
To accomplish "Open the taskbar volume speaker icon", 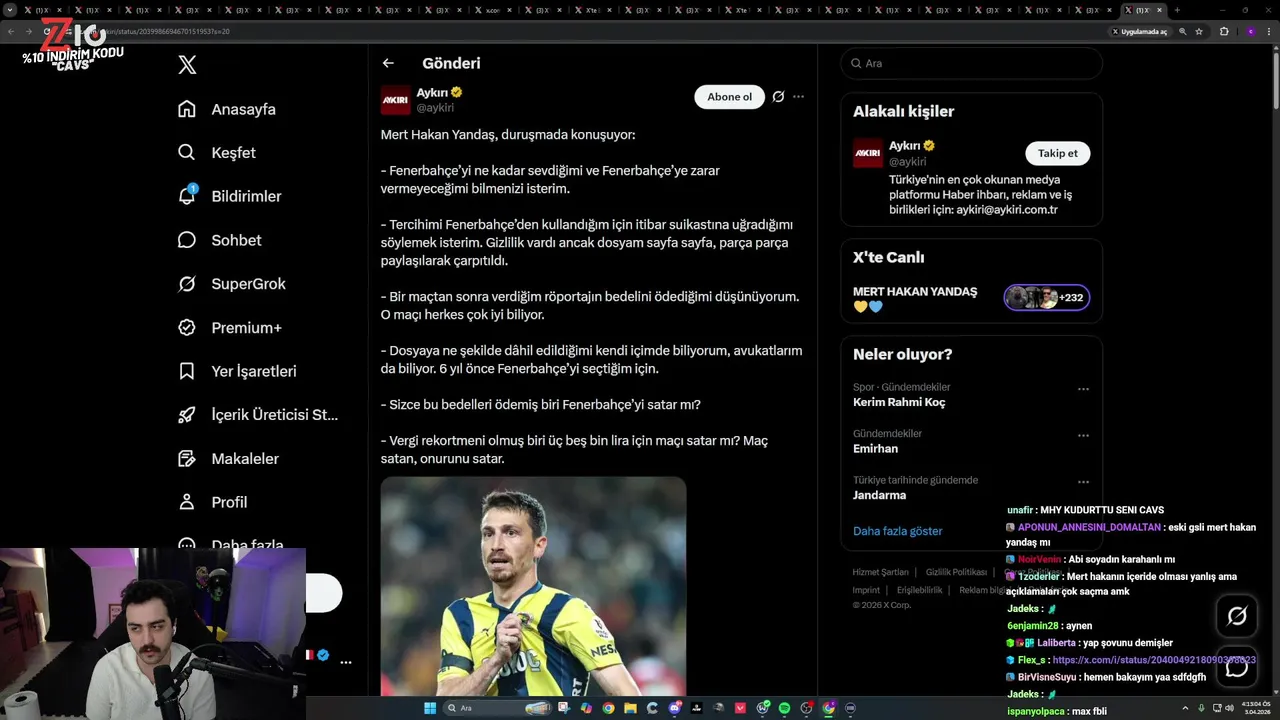I will tap(1229, 708).
